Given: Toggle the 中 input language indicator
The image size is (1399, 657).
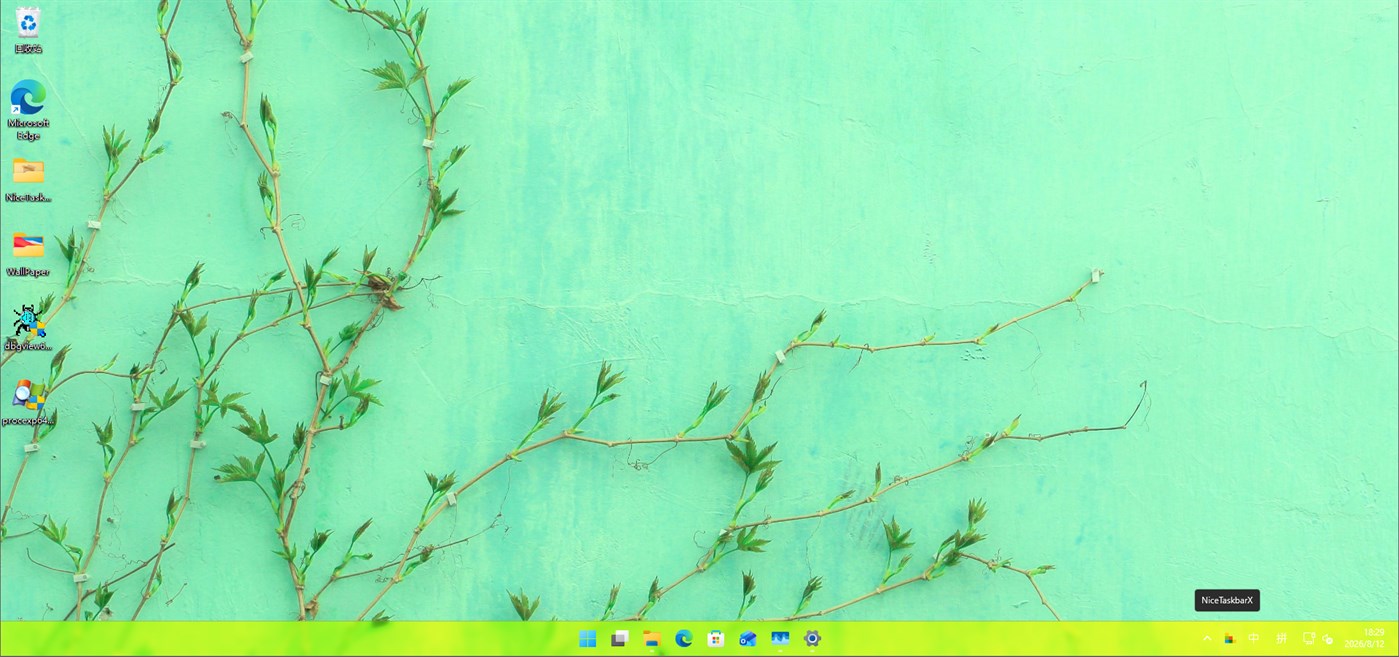Looking at the screenshot, I should [x=1254, y=639].
